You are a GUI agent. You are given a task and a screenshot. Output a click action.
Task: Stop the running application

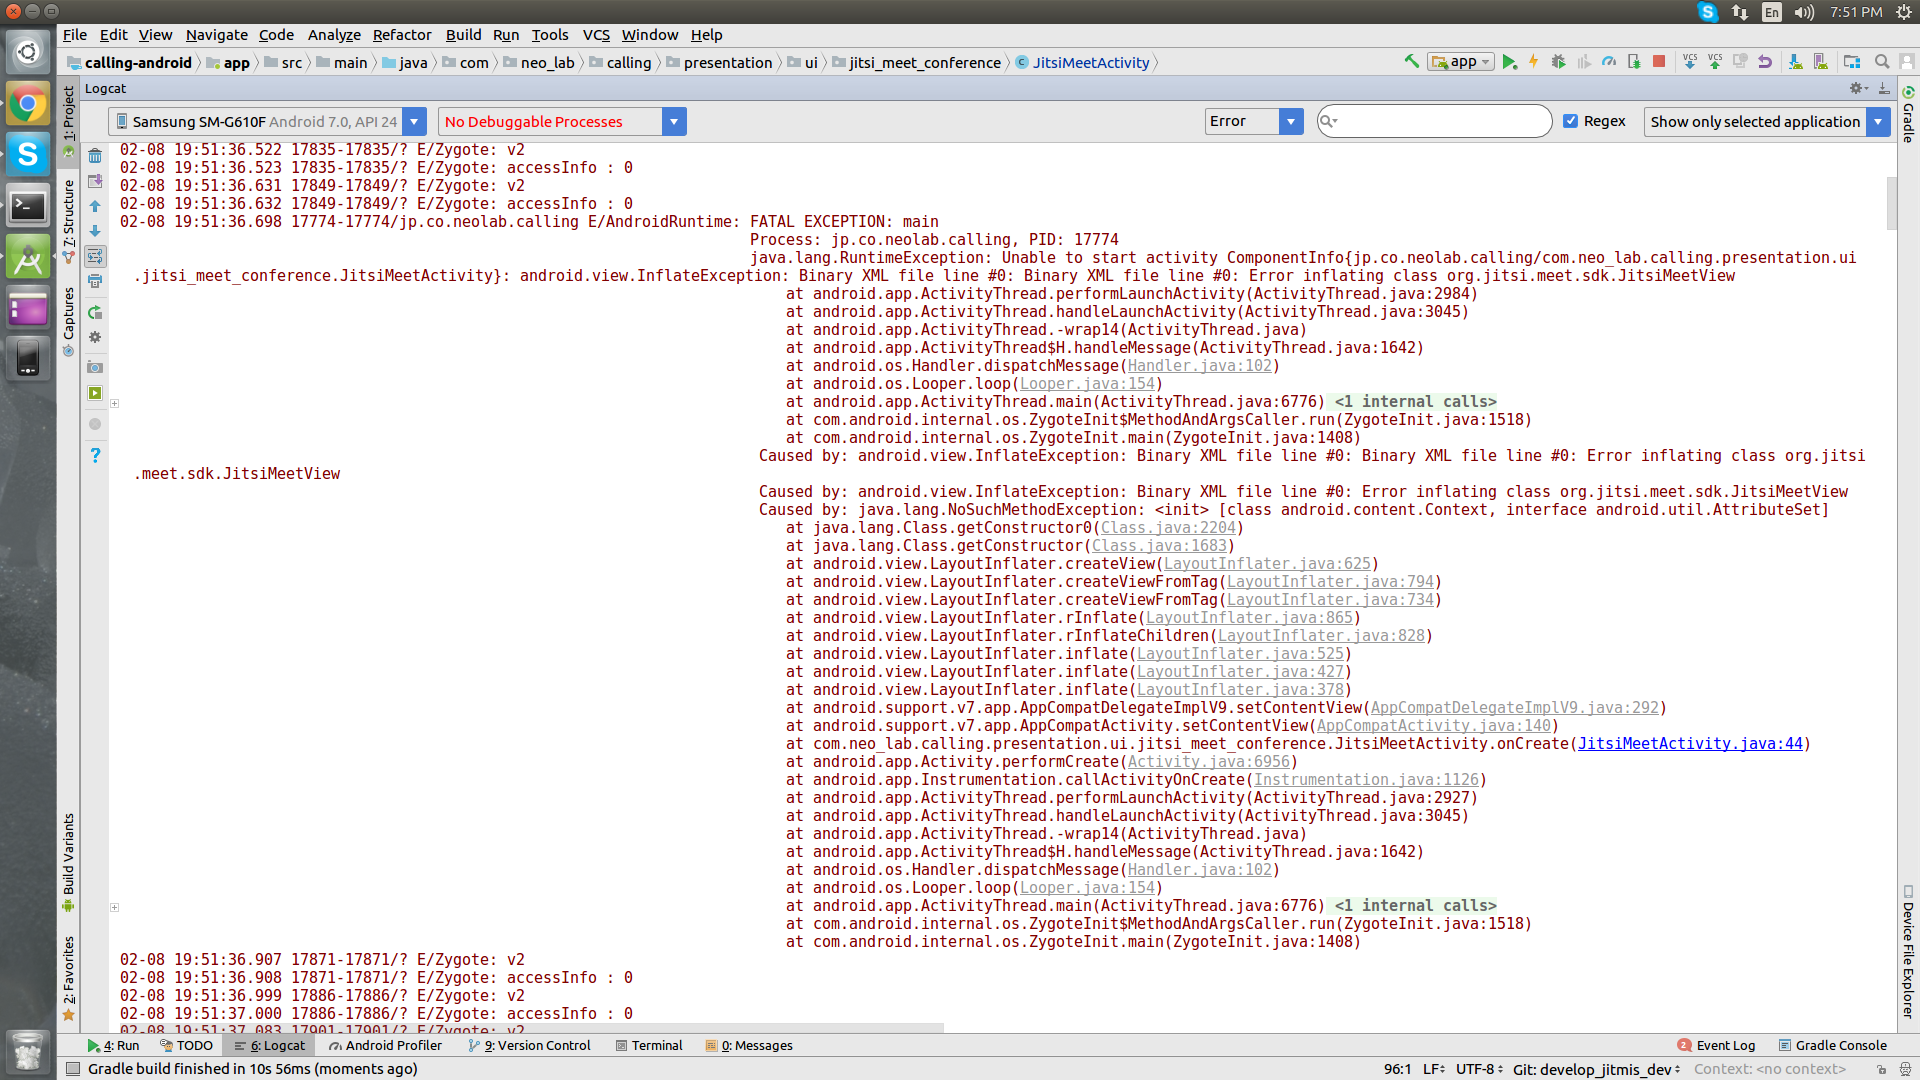click(x=1659, y=62)
